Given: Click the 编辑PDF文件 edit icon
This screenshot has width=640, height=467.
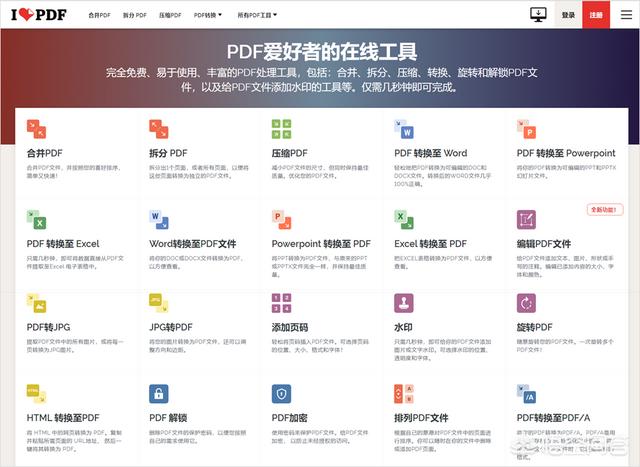Looking at the screenshot, I should (x=527, y=220).
